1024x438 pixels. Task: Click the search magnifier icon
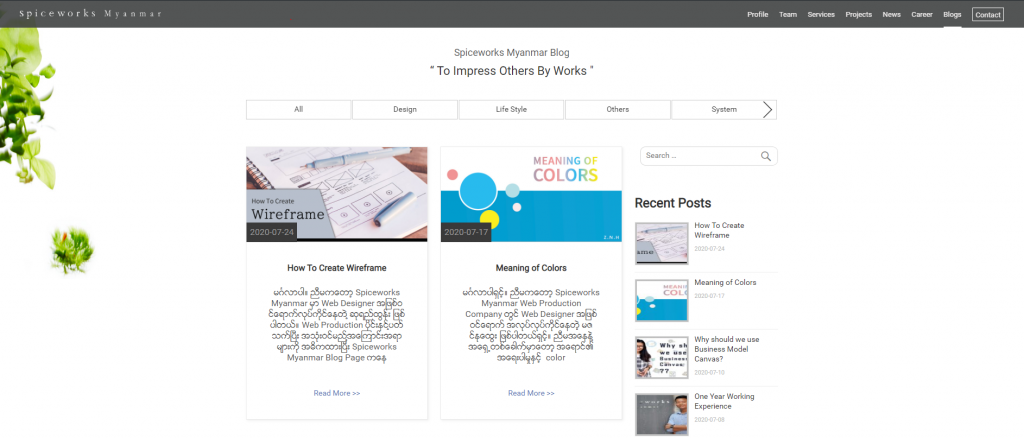766,156
